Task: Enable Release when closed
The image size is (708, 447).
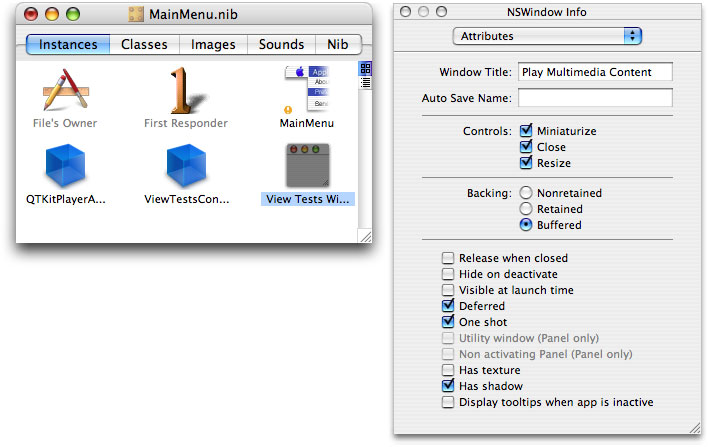Action: [448, 258]
